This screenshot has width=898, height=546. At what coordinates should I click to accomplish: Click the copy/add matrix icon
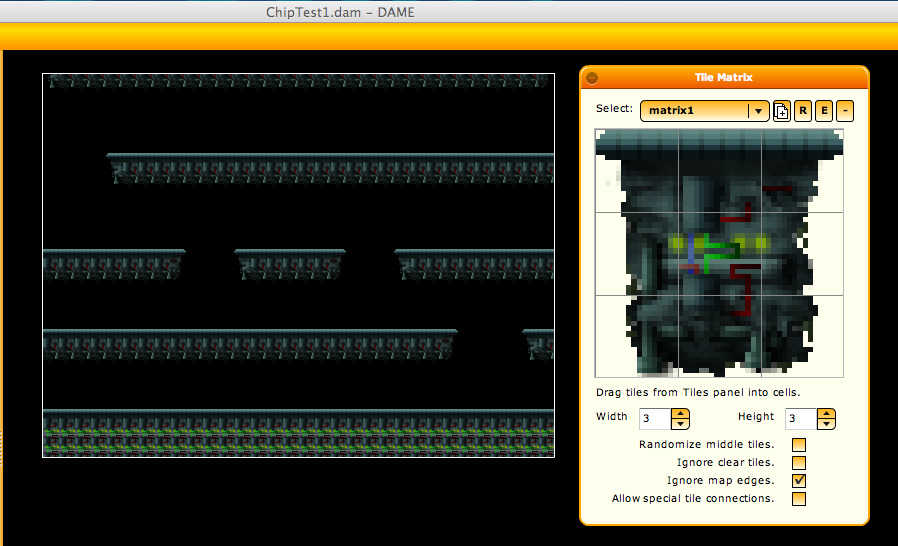782,111
